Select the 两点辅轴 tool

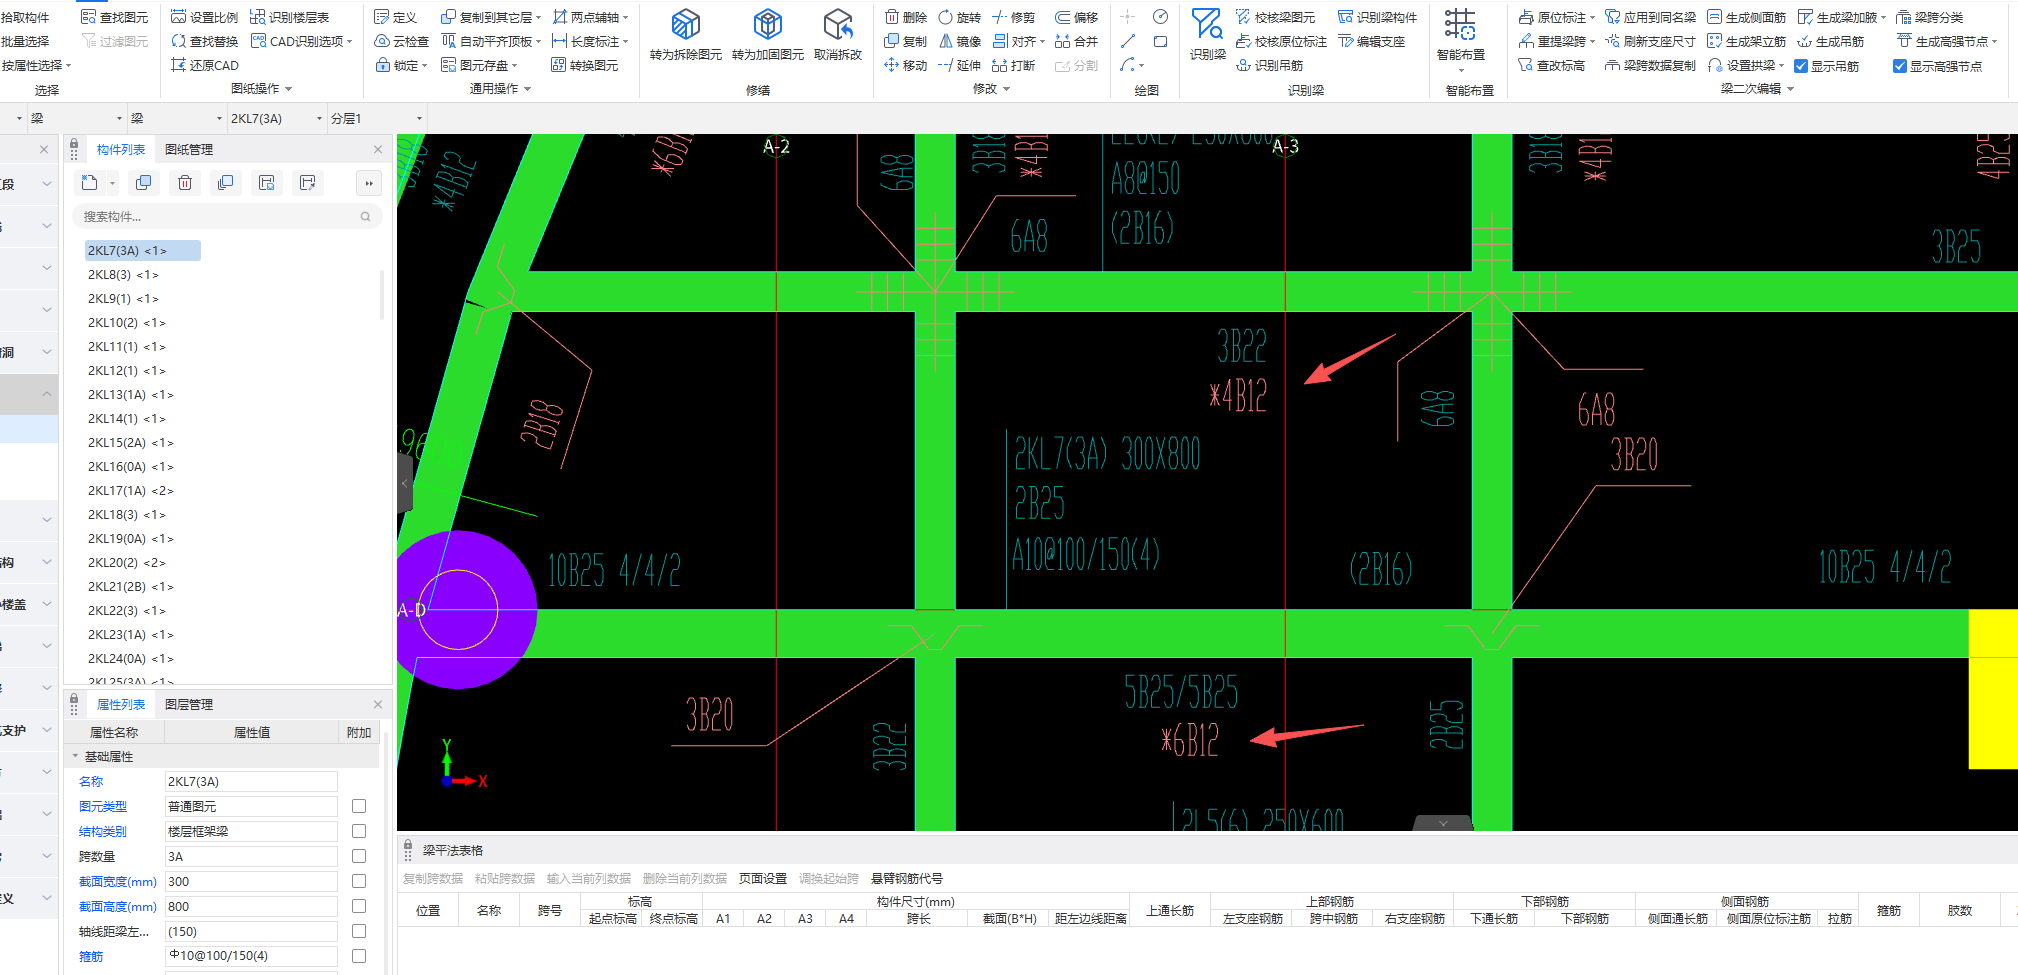590,17
